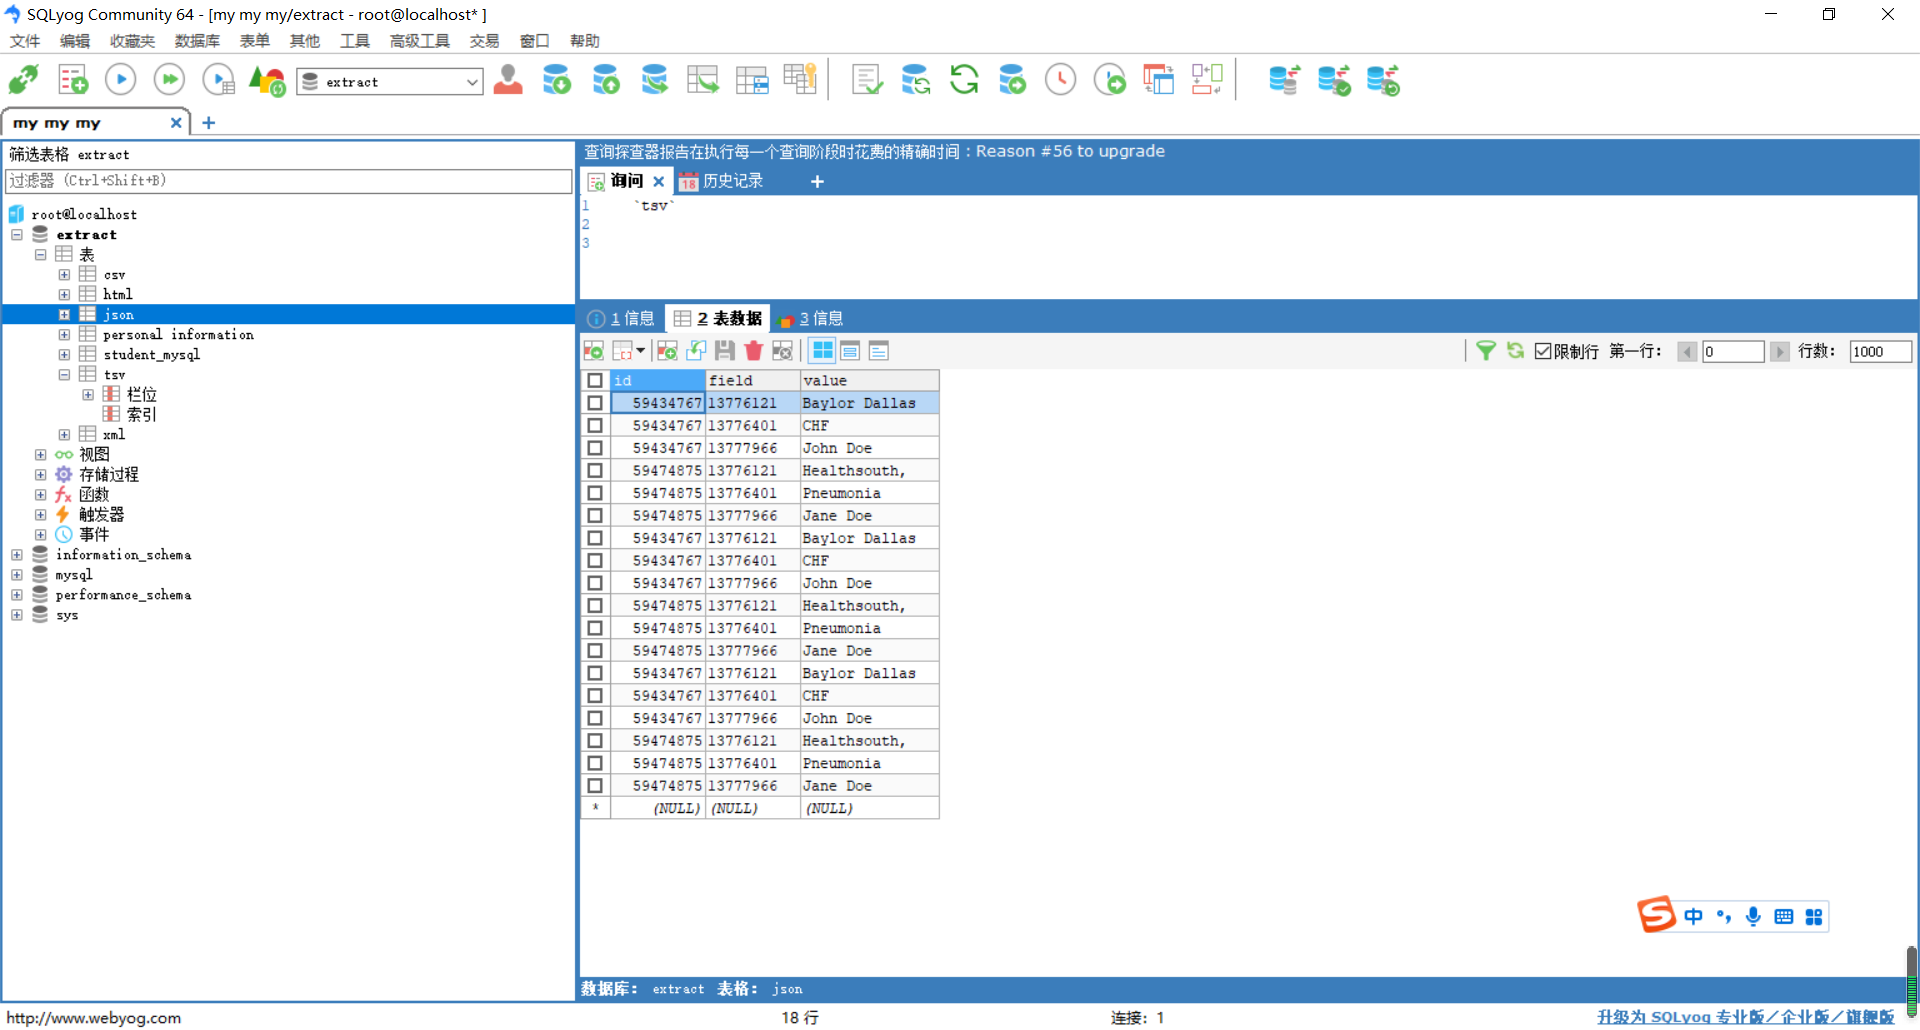This screenshot has height=1030, width=1920.
Task: Collapse the extract database tree node
Action: pos(17,235)
